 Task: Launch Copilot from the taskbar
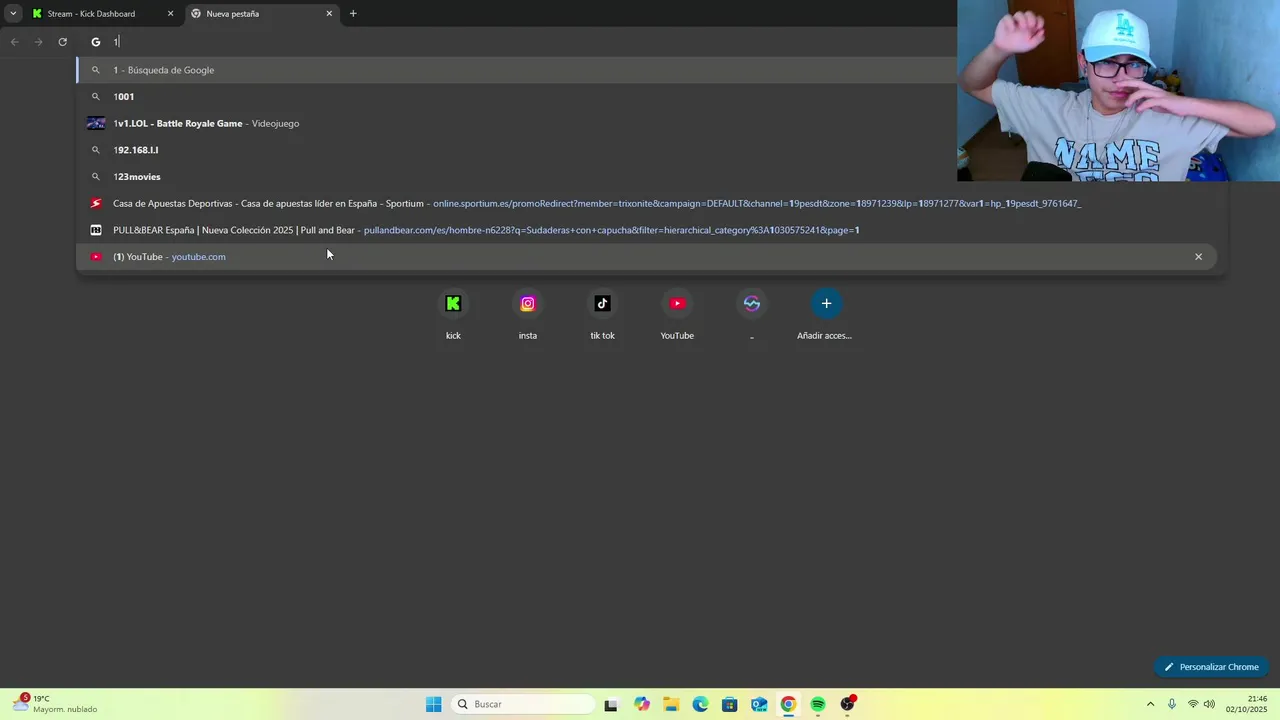(642, 704)
